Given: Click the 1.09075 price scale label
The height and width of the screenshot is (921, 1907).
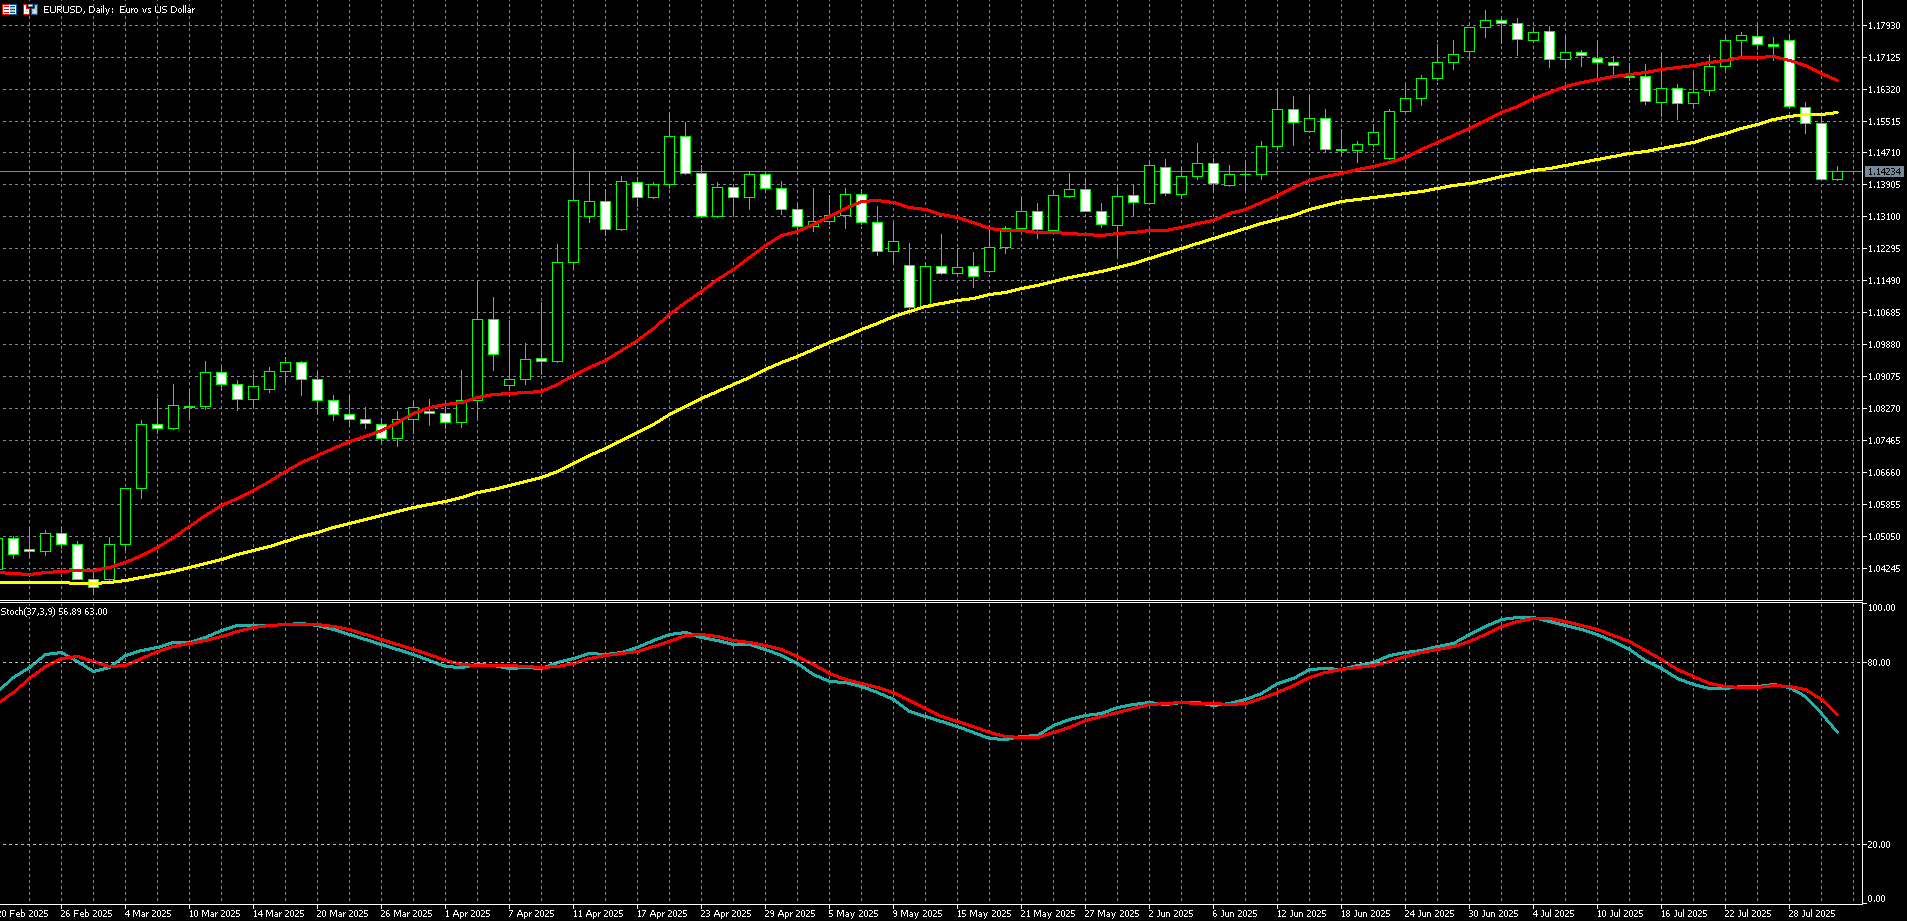Looking at the screenshot, I should pos(1884,377).
